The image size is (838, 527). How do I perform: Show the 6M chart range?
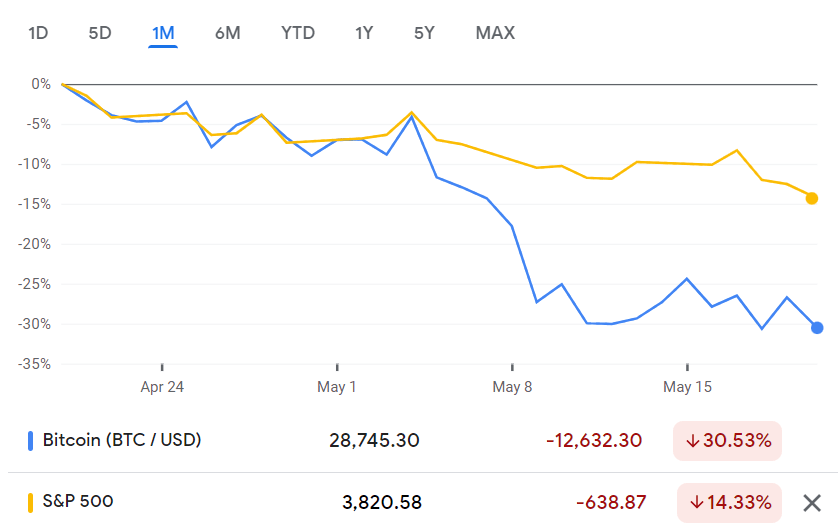227,33
